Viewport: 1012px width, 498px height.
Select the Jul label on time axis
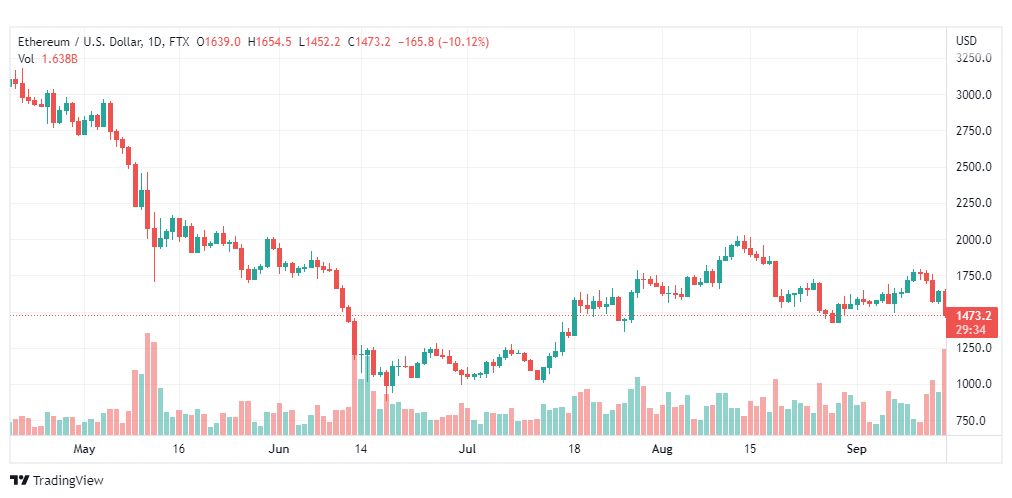pos(467,449)
